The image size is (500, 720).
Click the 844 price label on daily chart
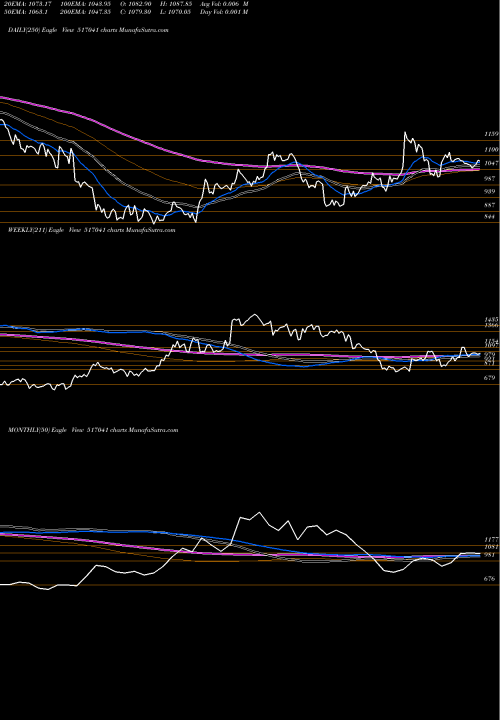(490, 217)
